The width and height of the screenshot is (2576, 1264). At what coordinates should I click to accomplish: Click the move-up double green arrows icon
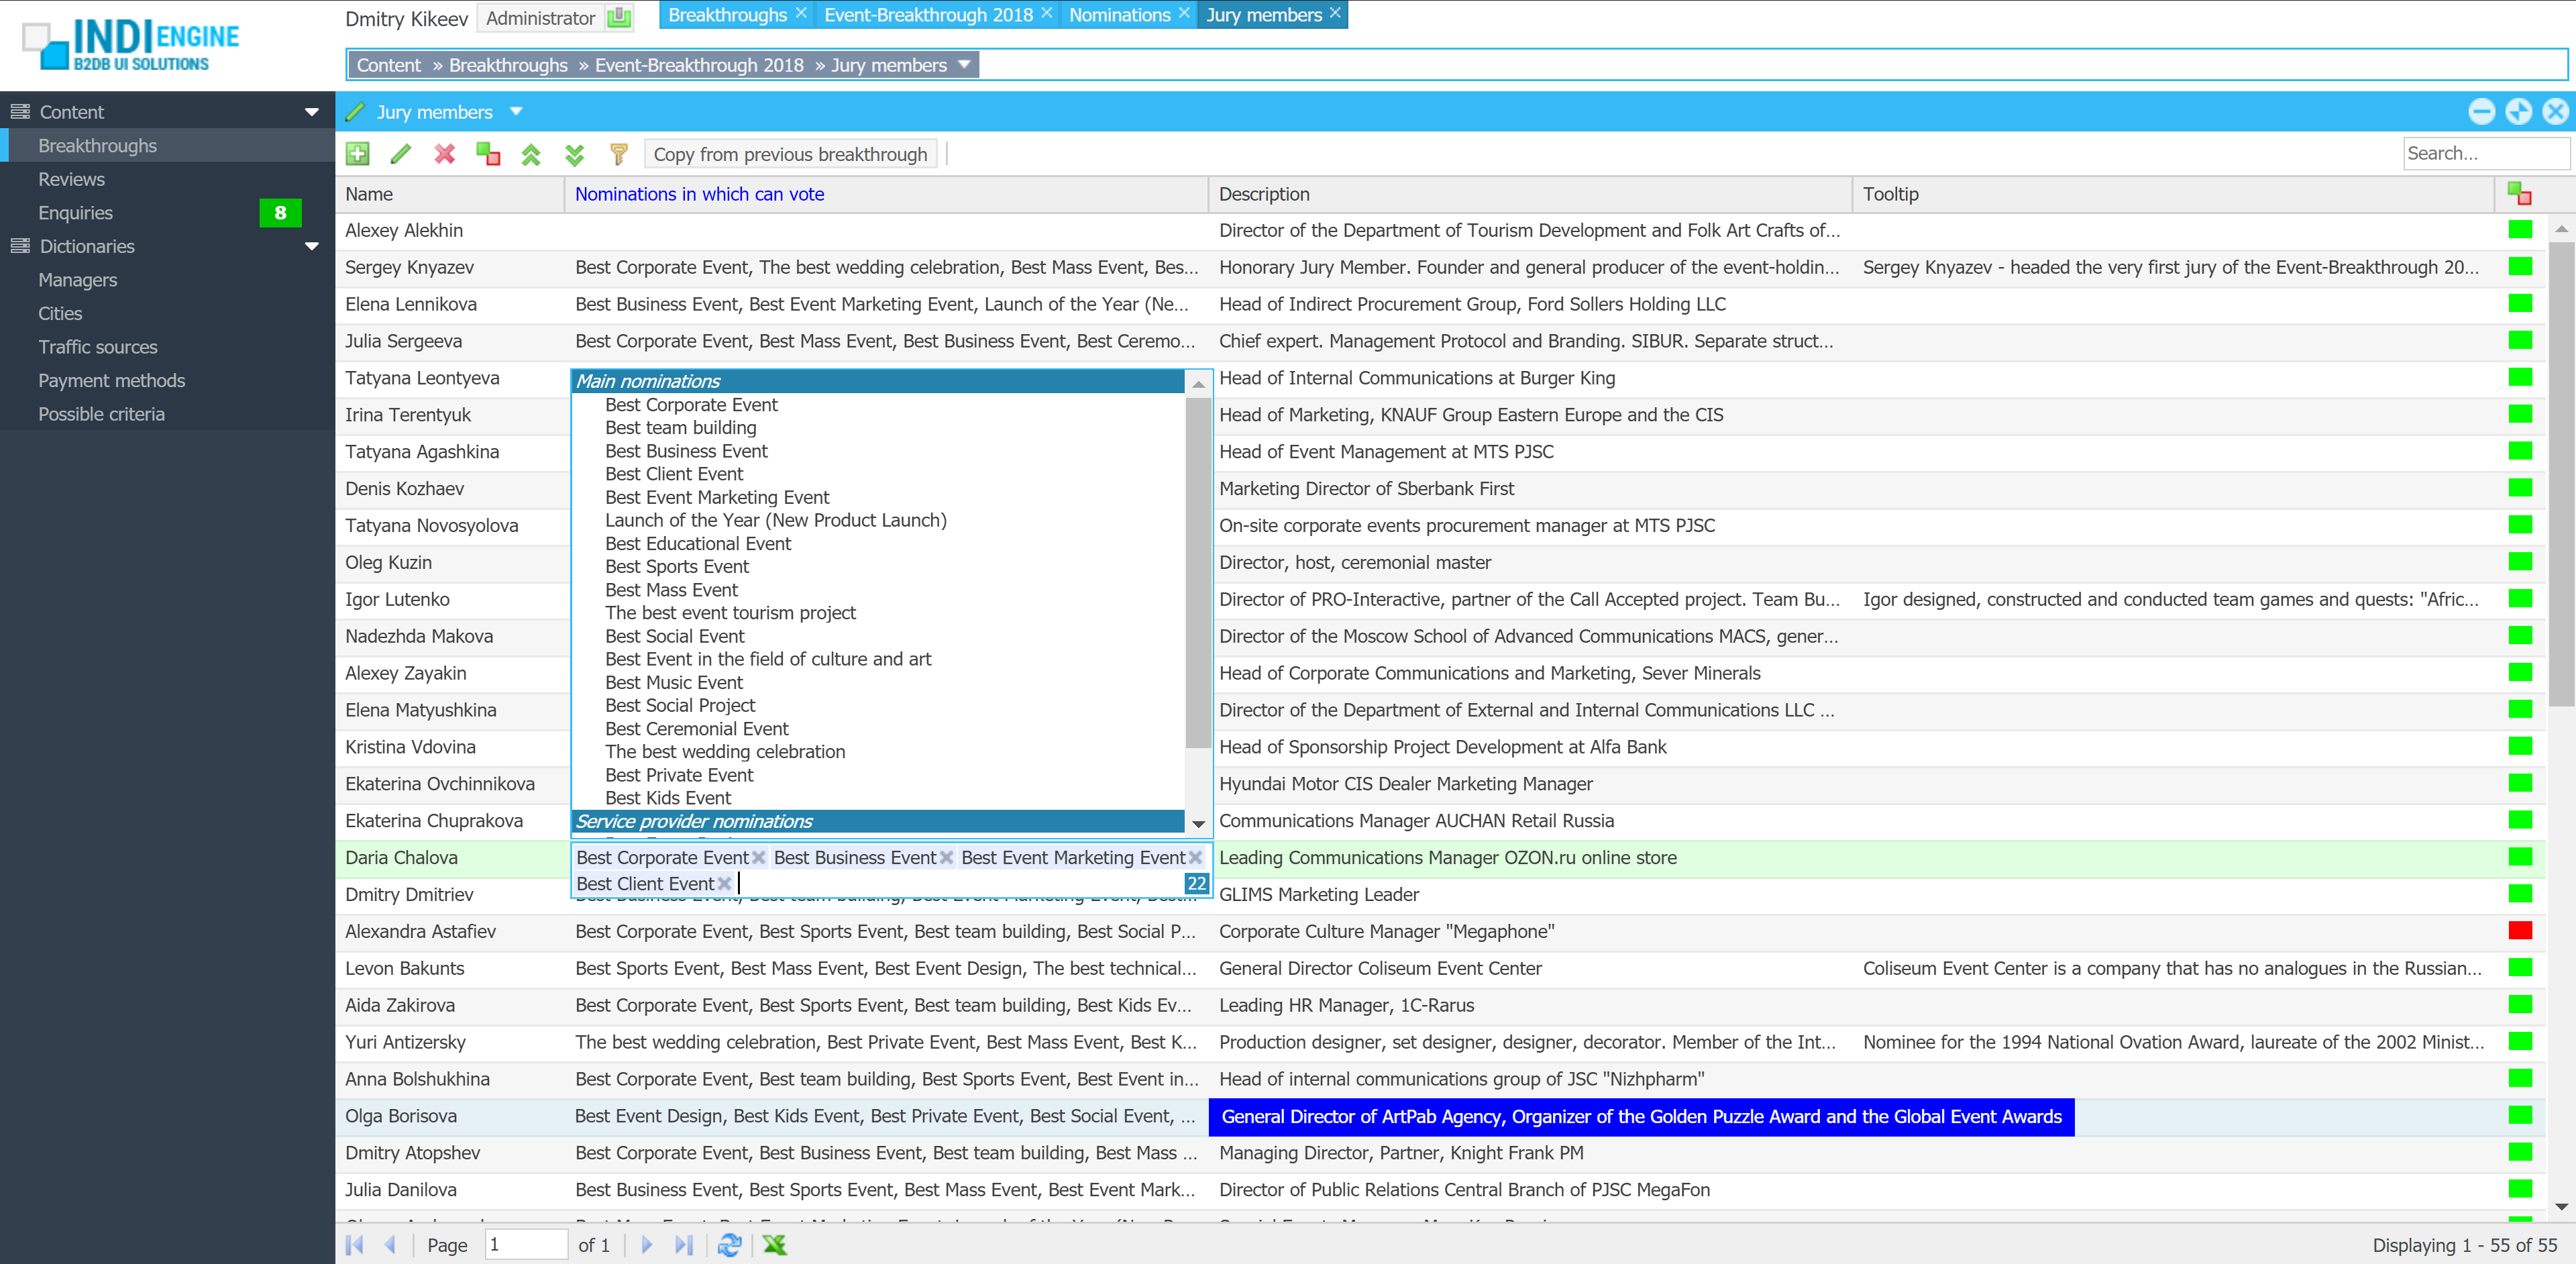pos(531,154)
